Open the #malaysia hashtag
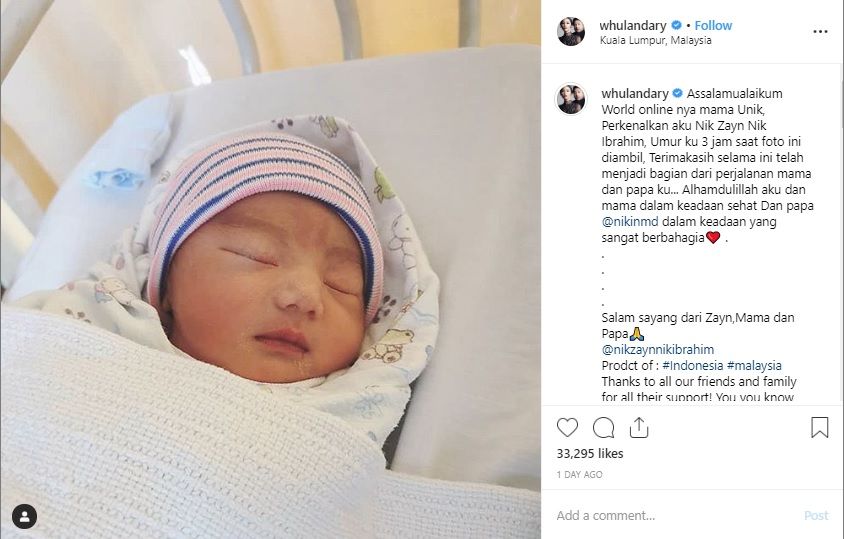844x539 pixels. pos(754,366)
